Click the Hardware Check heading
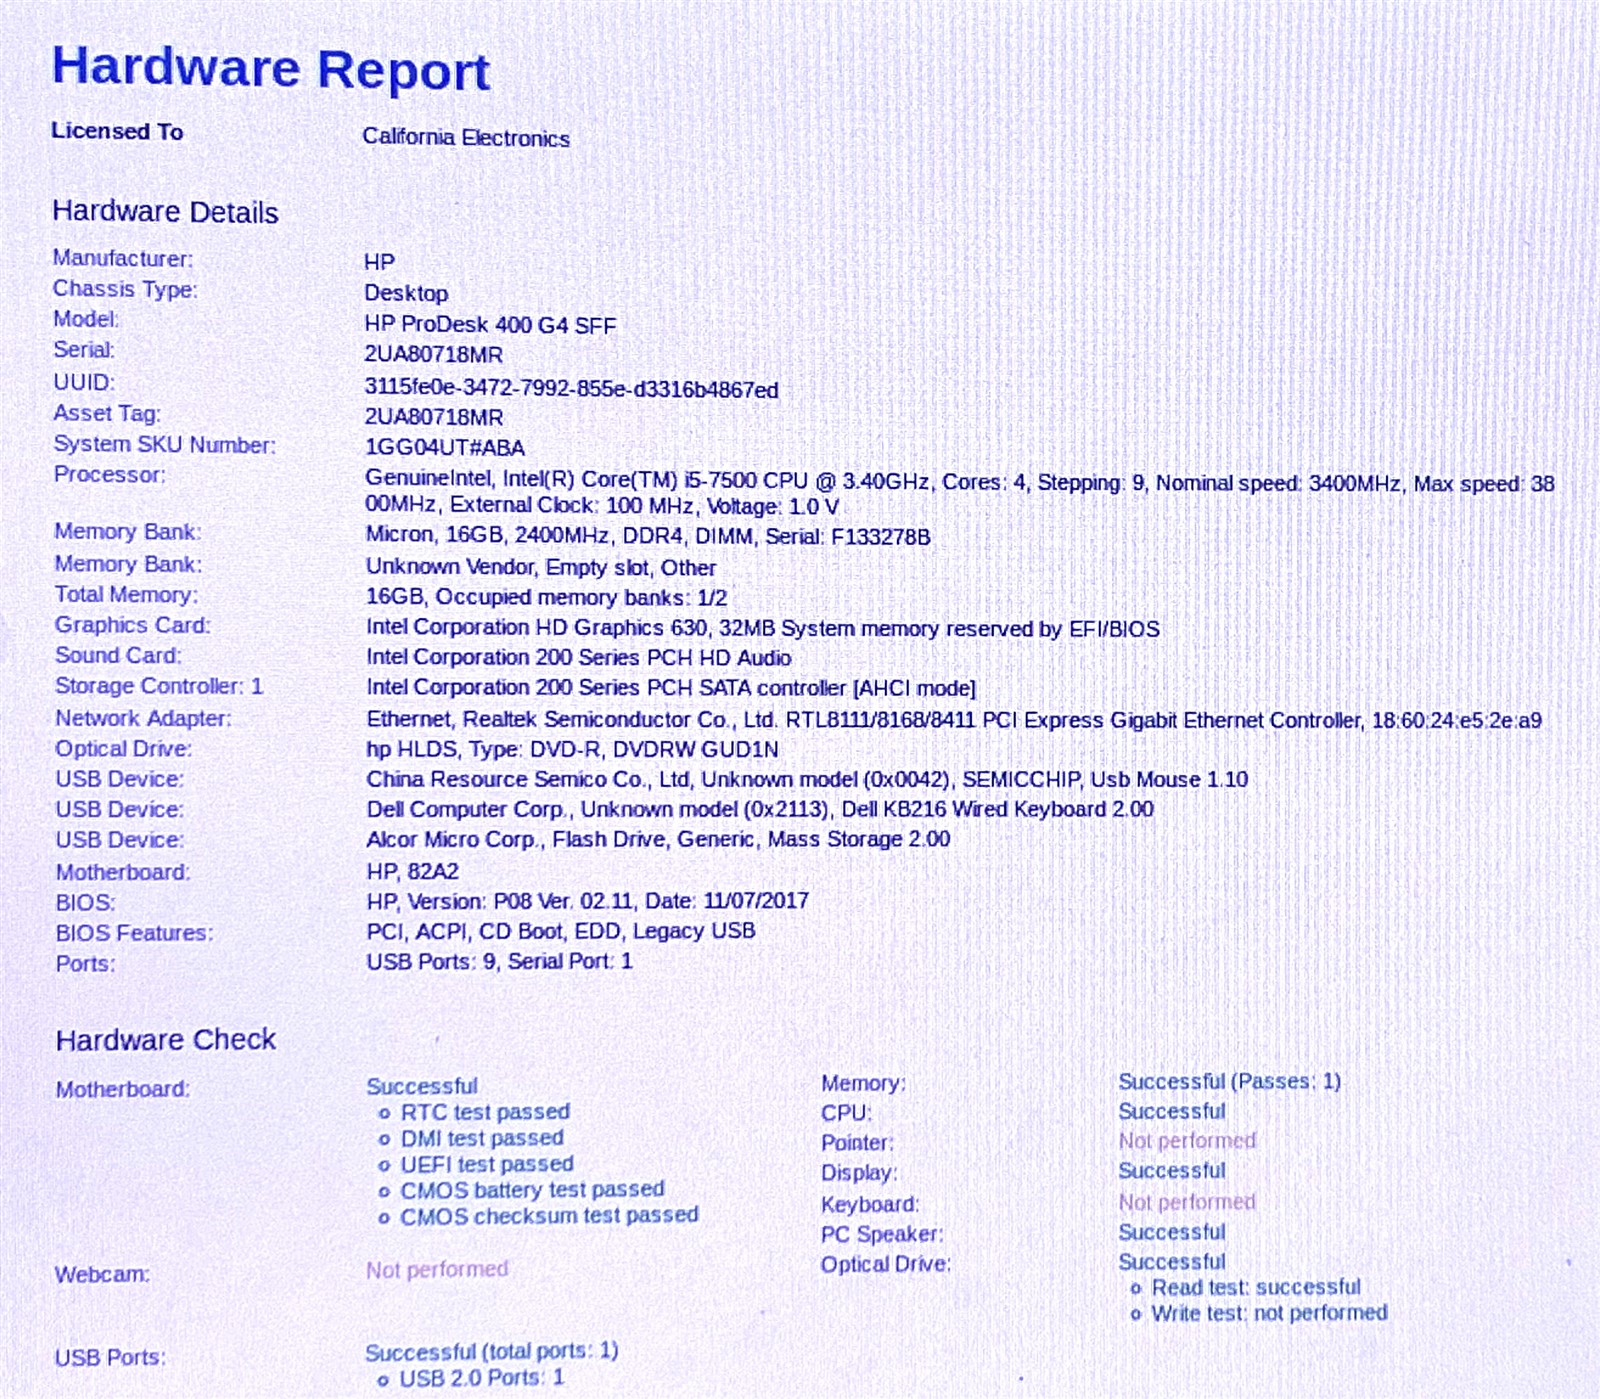Image resolution: width=1600 pixels, height=1399 pixels. click(x=166, y=1040)
